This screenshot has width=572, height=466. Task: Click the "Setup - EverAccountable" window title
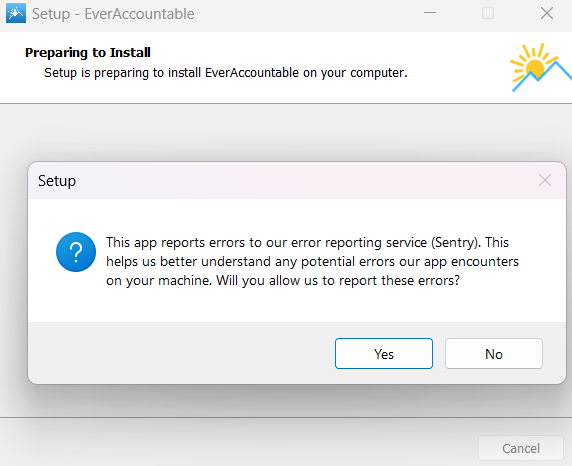click(x=113, y=14)
